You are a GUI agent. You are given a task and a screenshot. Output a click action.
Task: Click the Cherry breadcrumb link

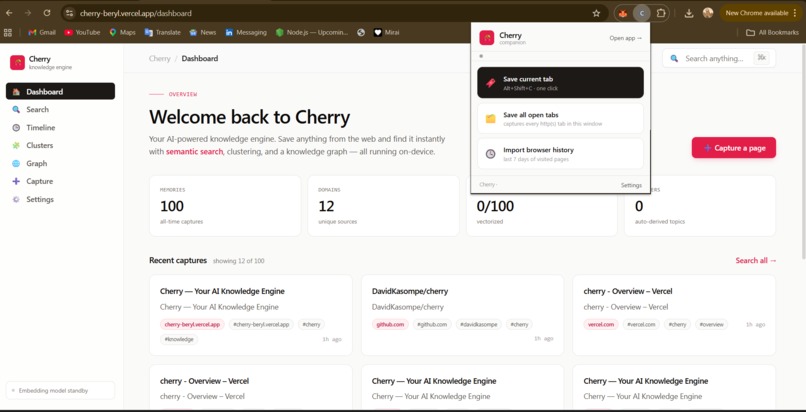pyautogui.click(x=159, y=59)
